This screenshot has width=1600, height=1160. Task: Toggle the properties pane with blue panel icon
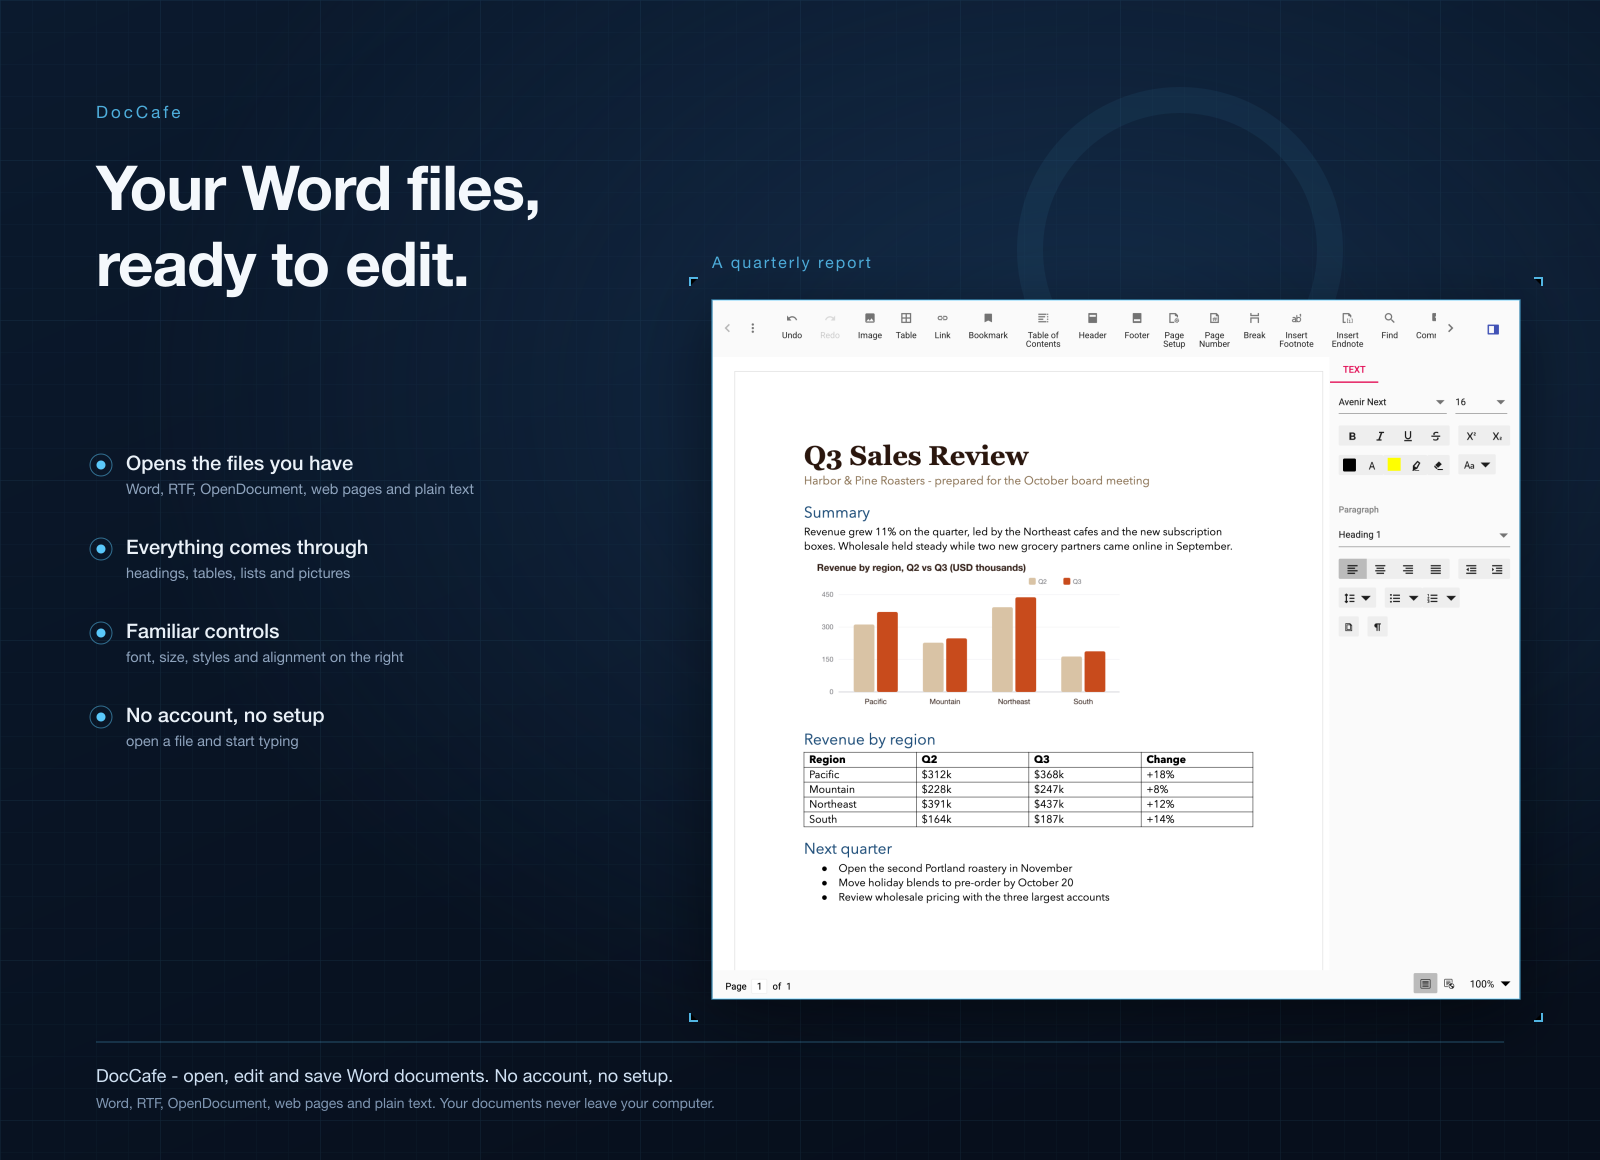click(x=1493, y=329)
